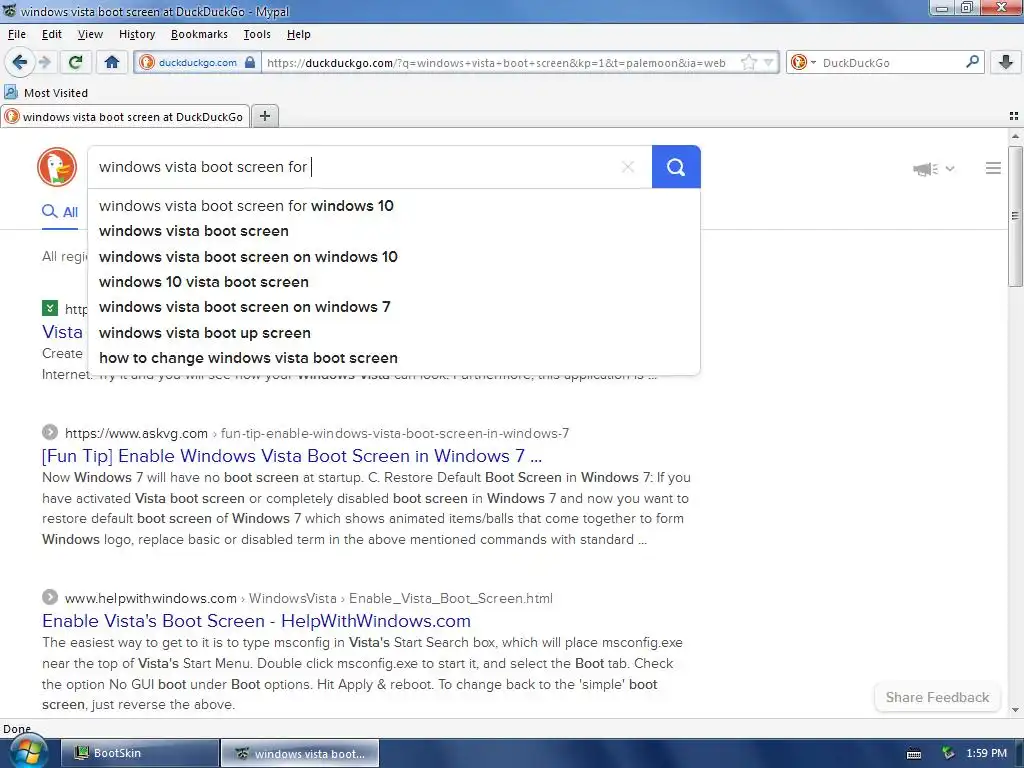Click the green favicon of the first result
Screen dimensions: 1024x768
[50, 308]
